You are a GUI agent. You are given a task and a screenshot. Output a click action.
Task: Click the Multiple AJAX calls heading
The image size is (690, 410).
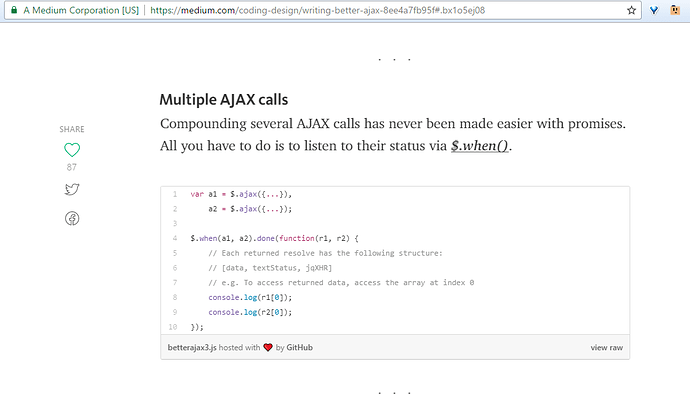coord(224,100)
